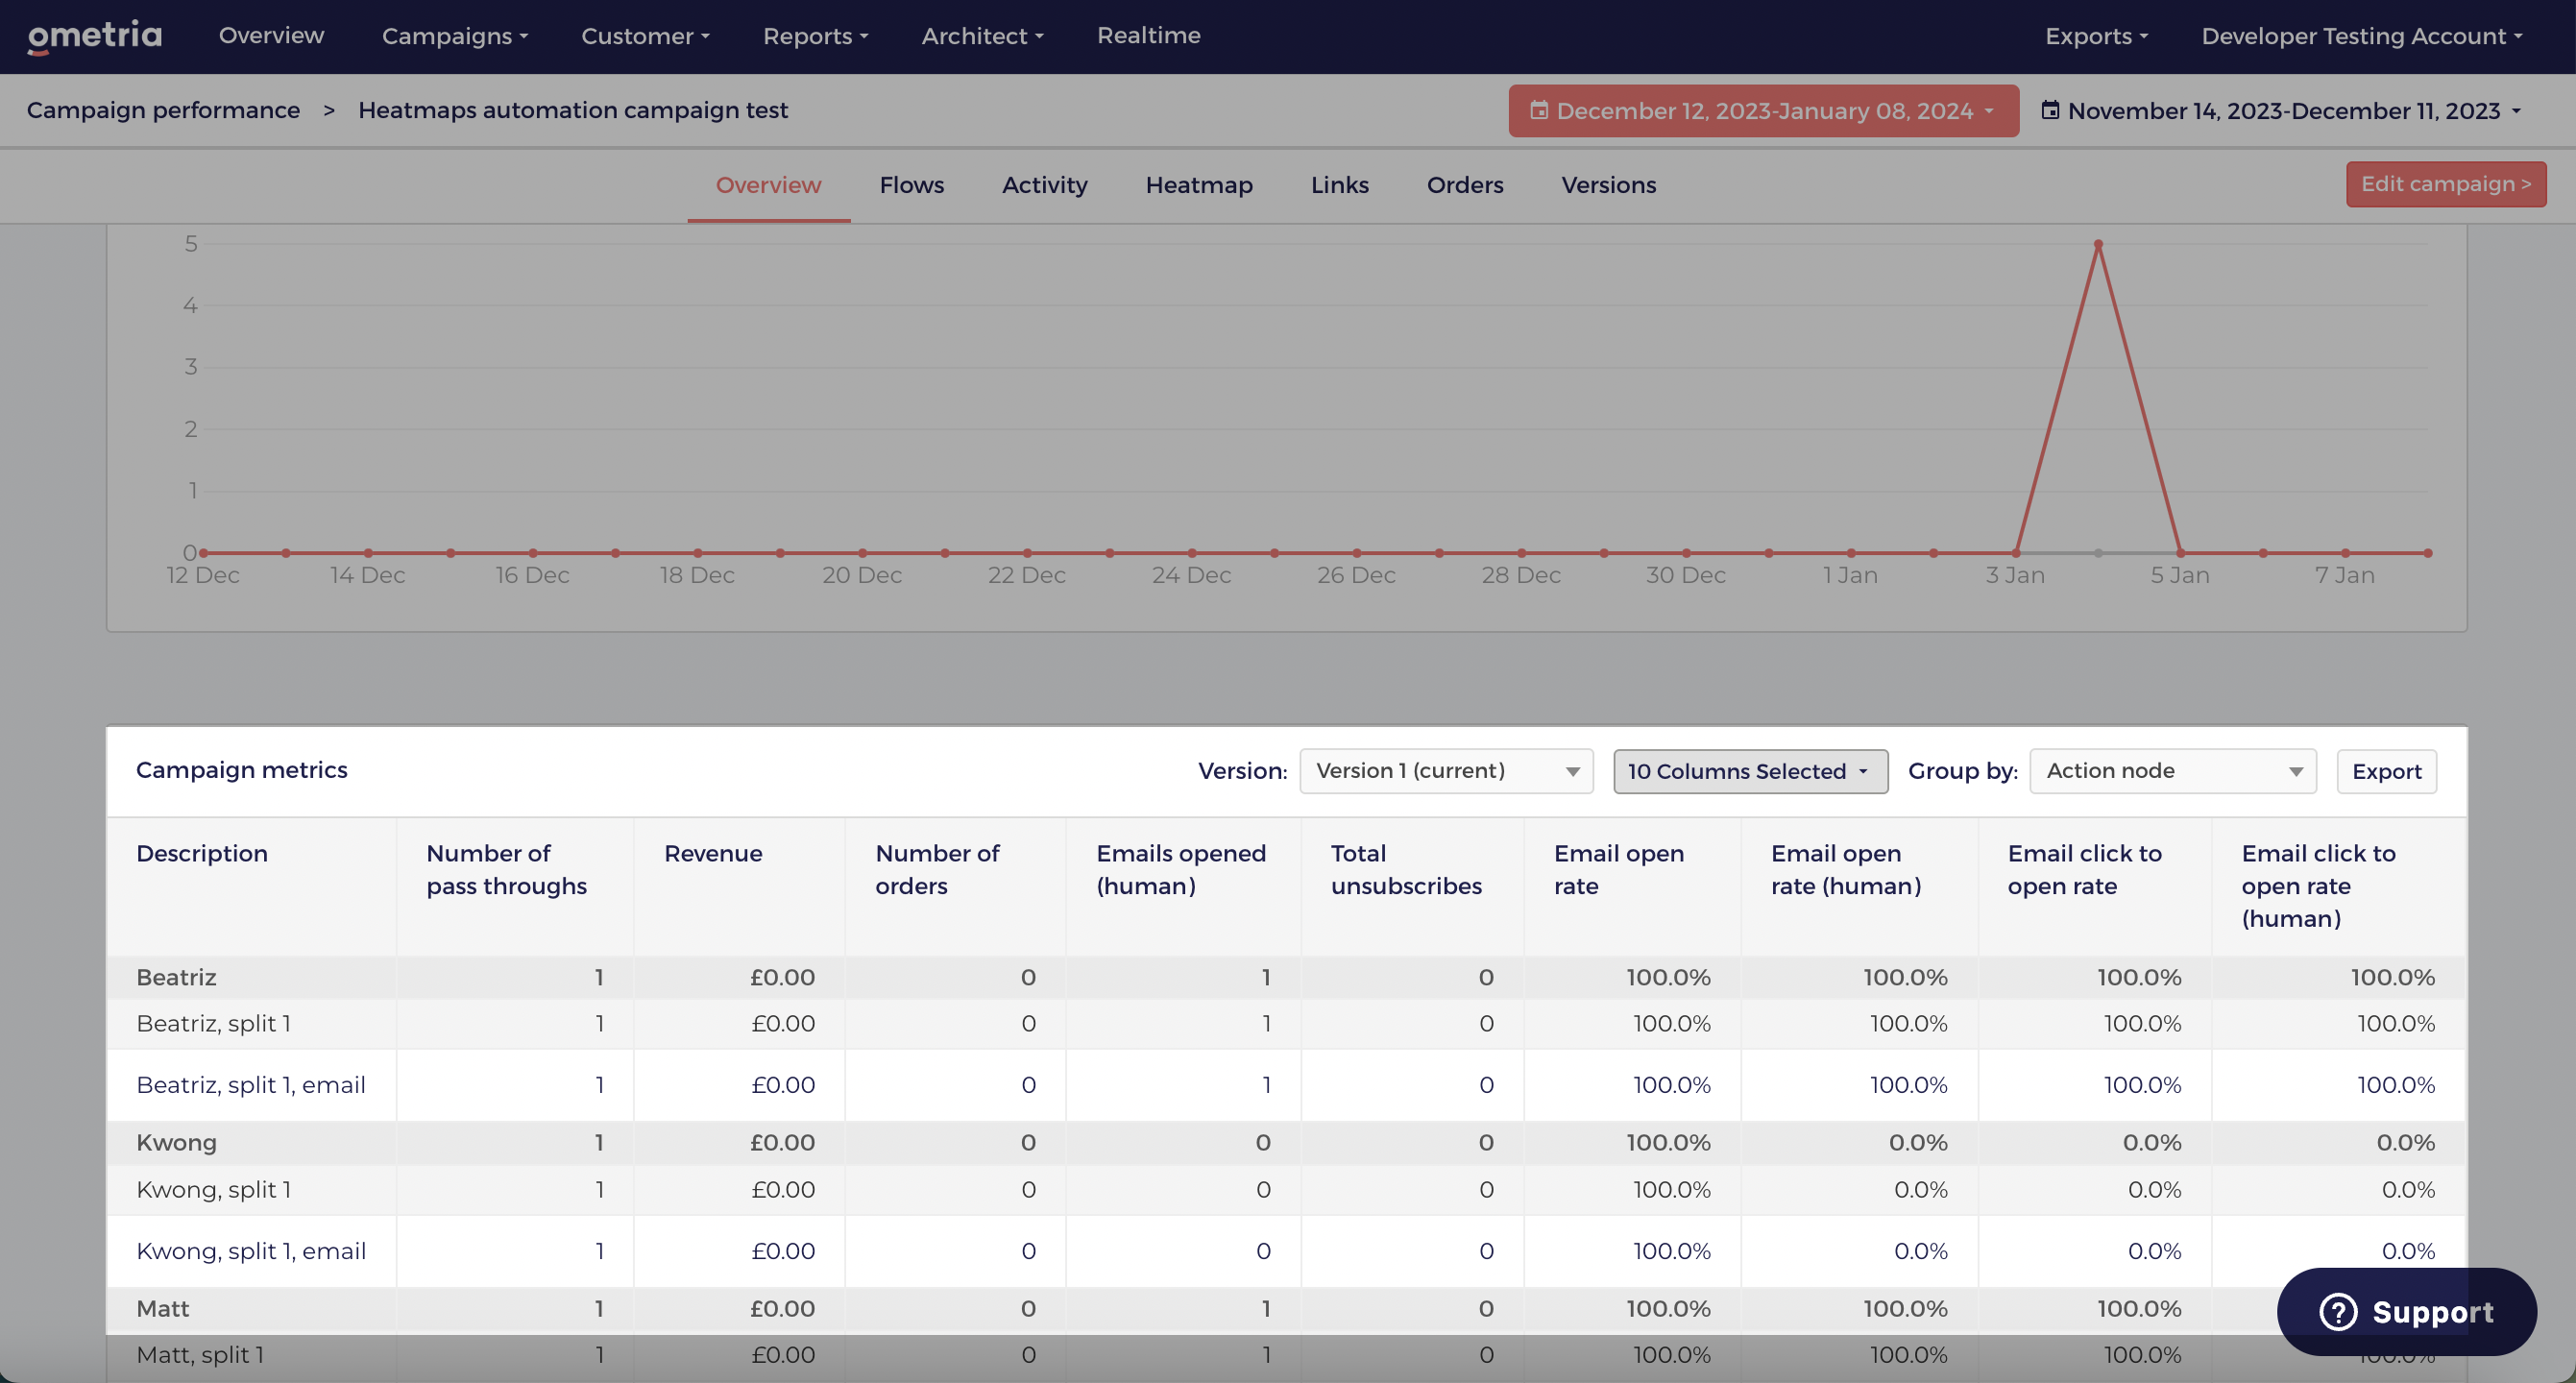Expand the 10 Columns Selected dropdown
The height and width of the screenshot is (1383, 2576).
1750,771
